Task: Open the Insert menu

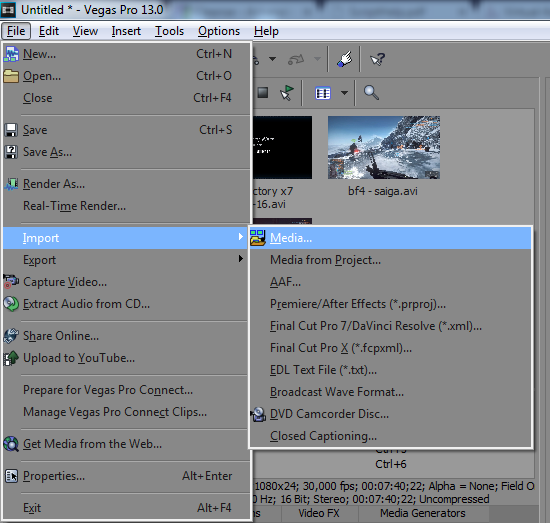Action: point(126,31)
